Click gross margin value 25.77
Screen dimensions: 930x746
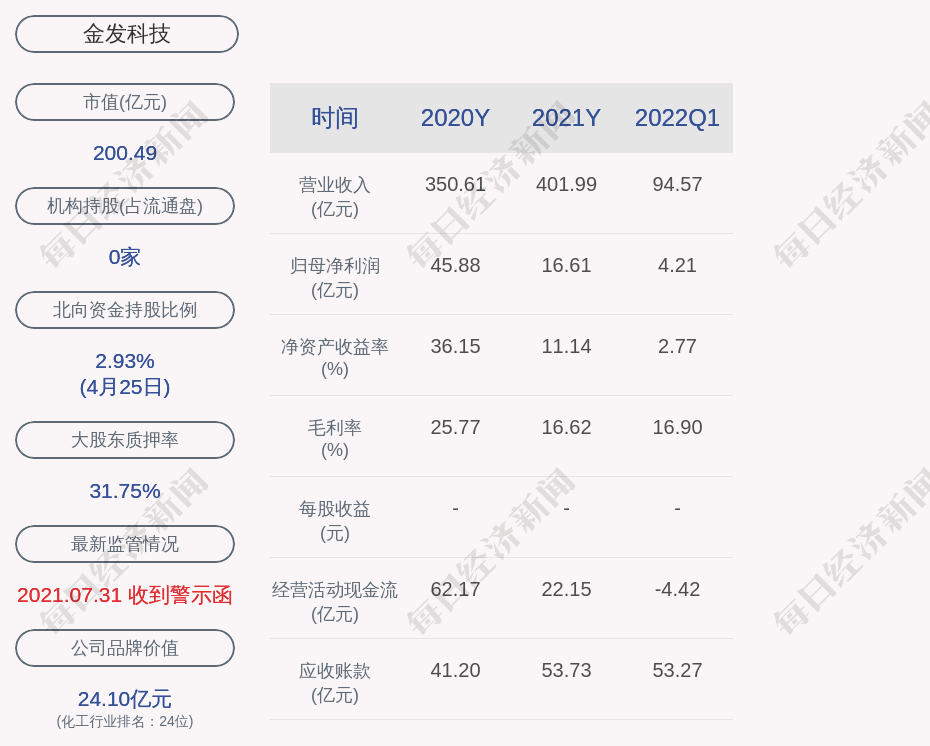(456, 427)
